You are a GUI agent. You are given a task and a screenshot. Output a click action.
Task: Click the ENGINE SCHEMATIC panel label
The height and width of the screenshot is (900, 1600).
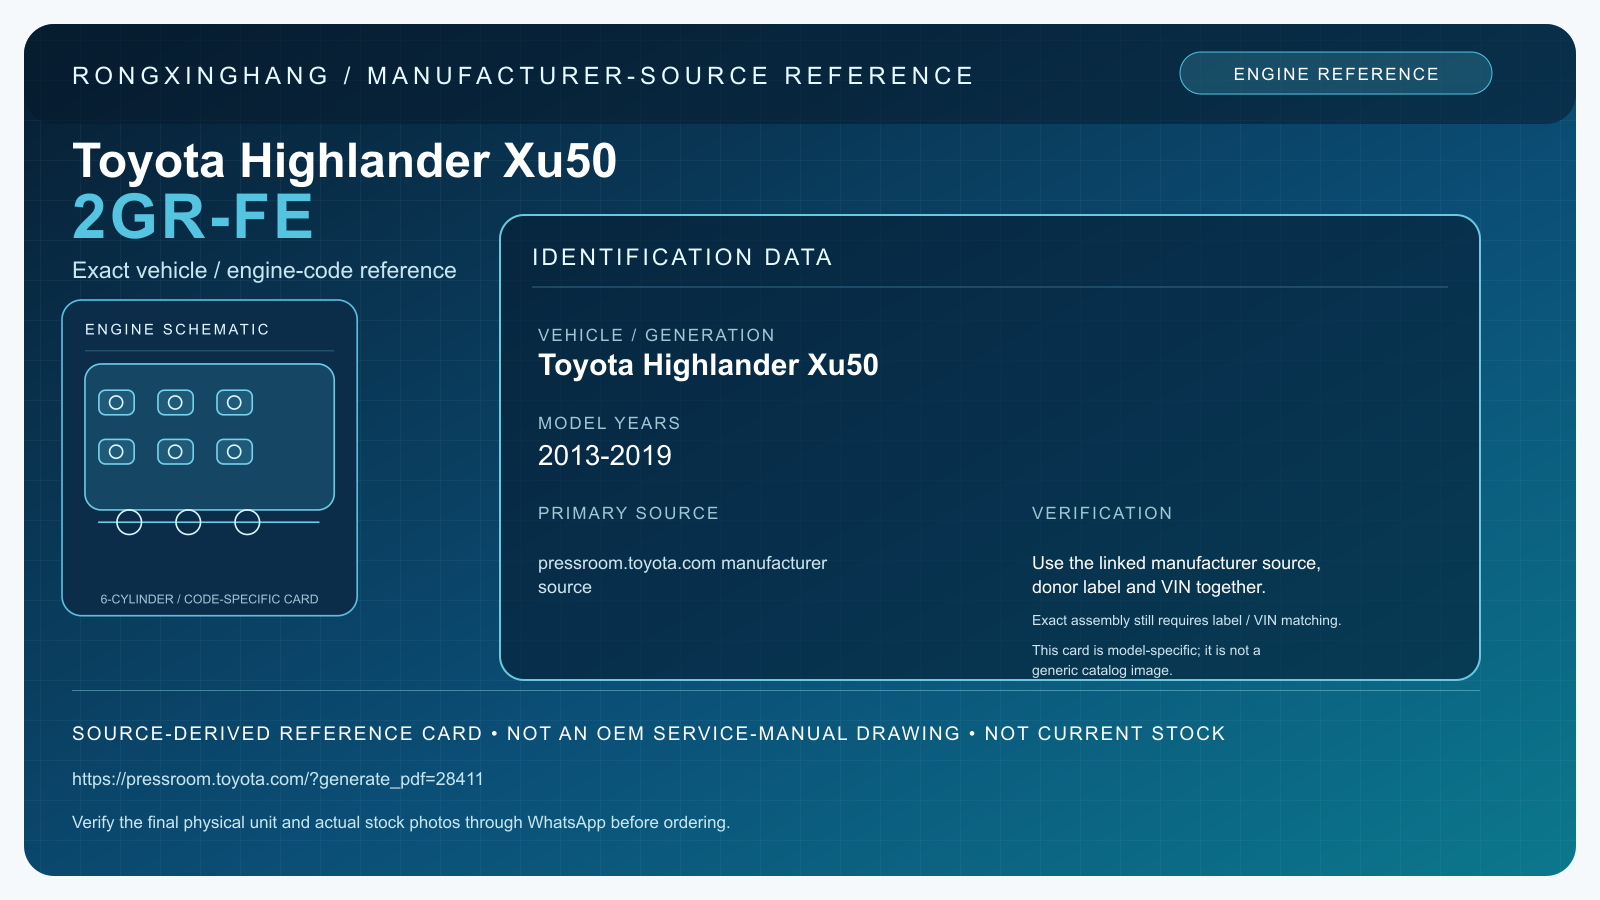coord(177,330)
